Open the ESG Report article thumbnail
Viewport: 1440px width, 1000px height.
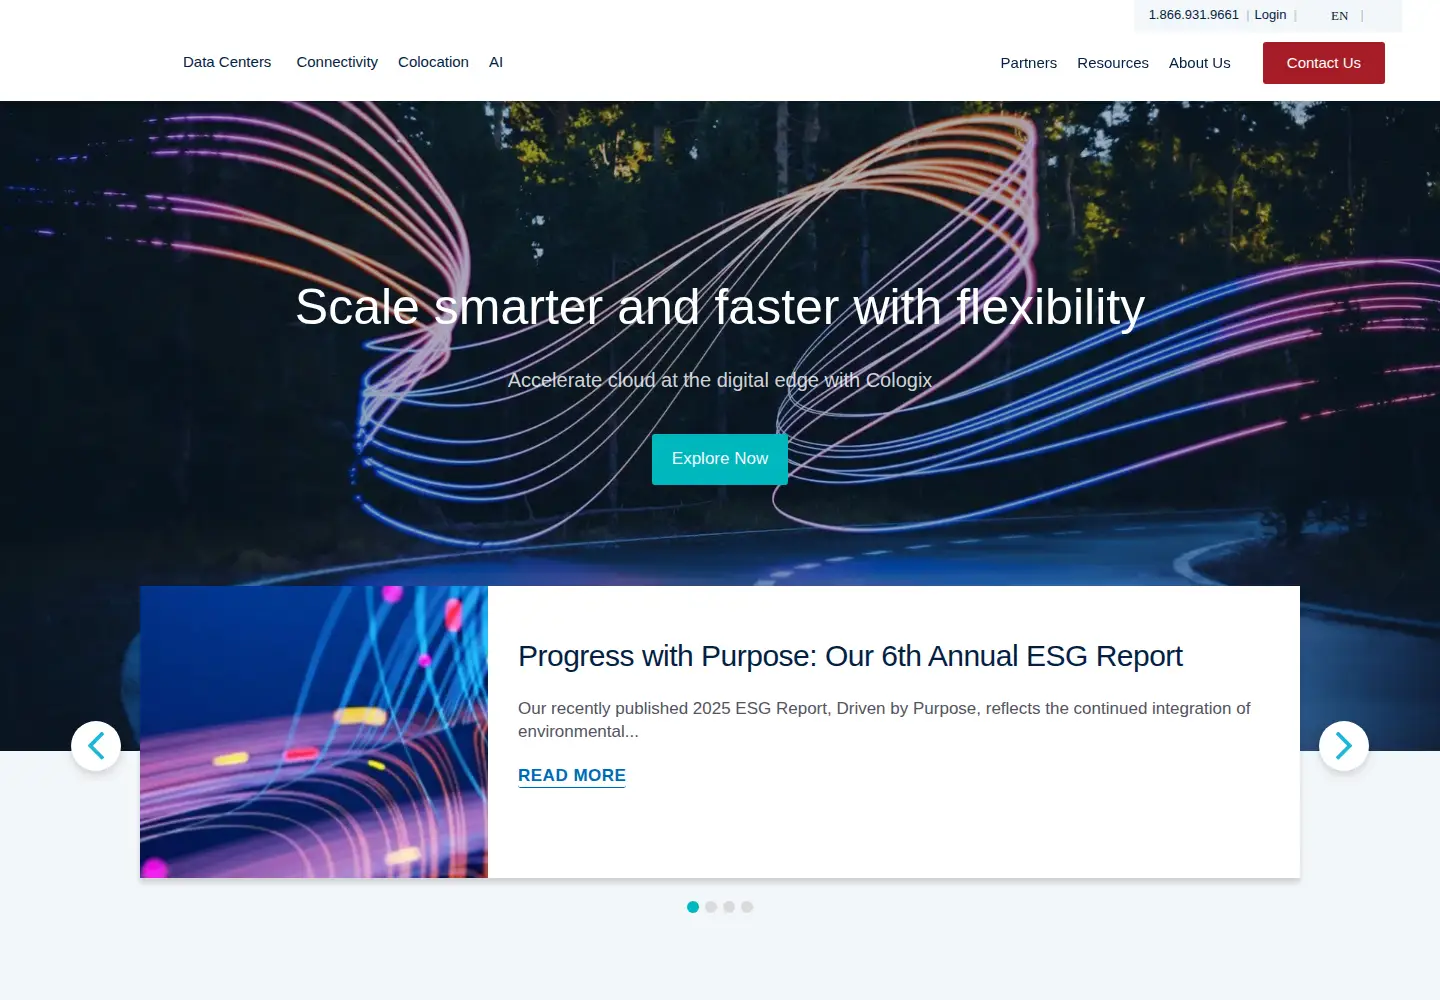(314, 732)
